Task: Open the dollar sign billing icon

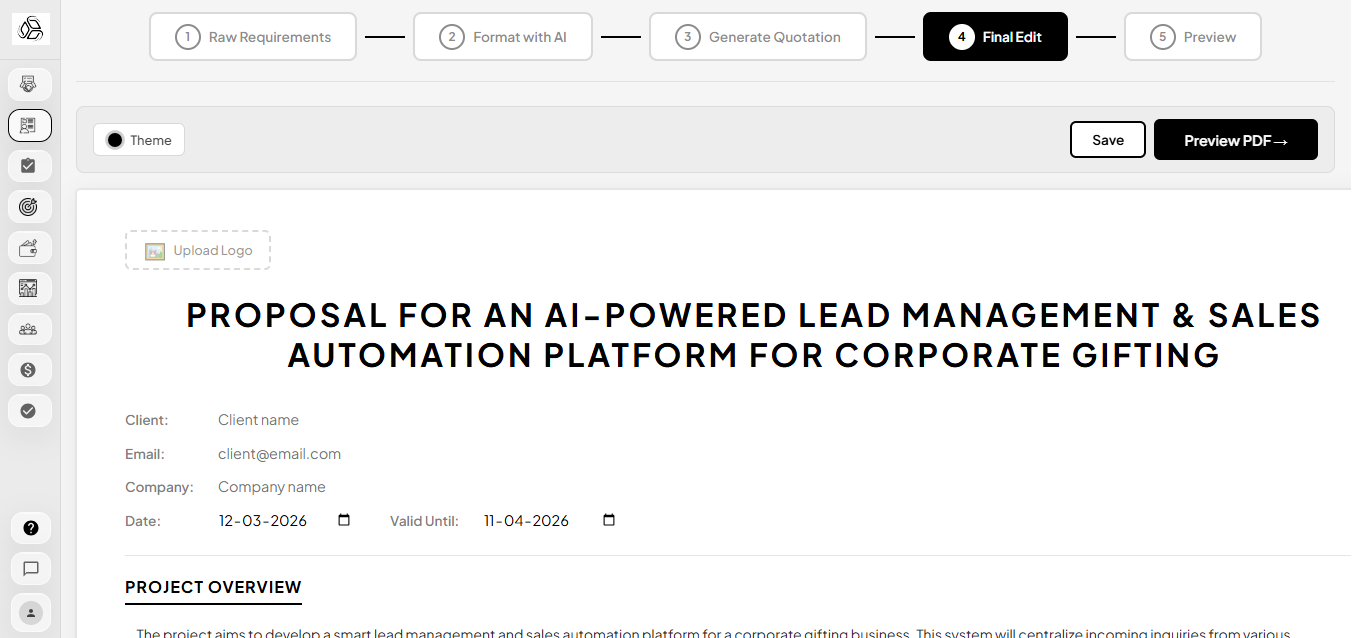Action: 29,370
